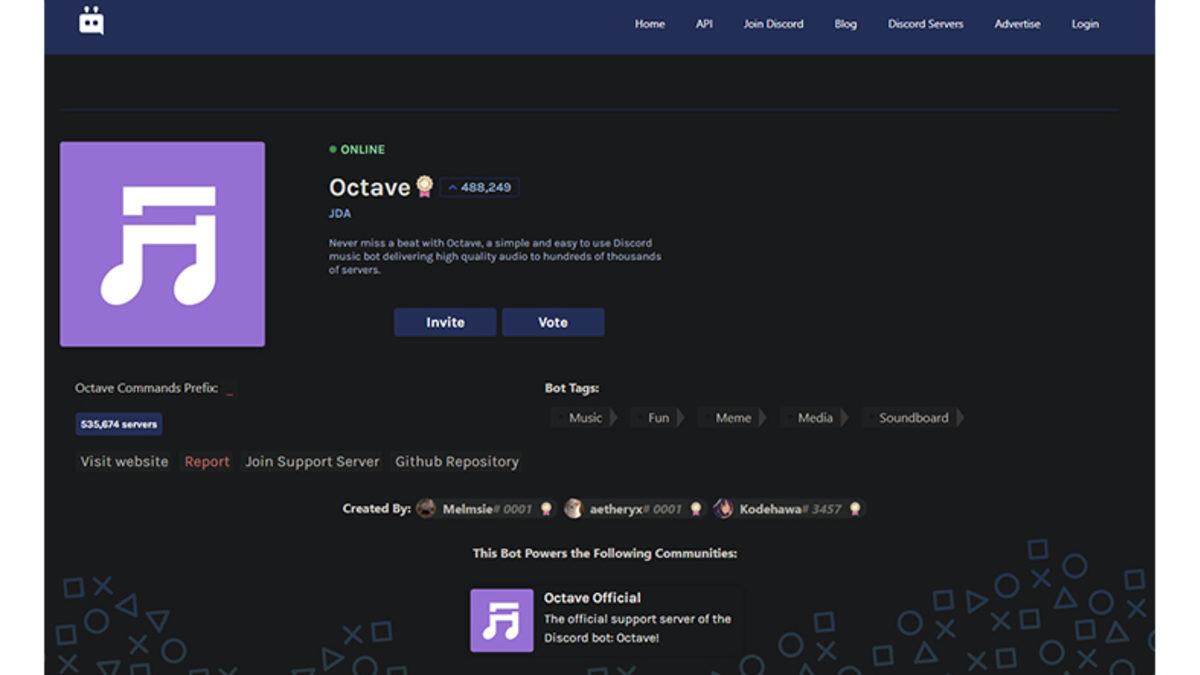Expand the Music tag chevron
The image size is (1200, 675).
pyautogui.click(x=612, y=418)
